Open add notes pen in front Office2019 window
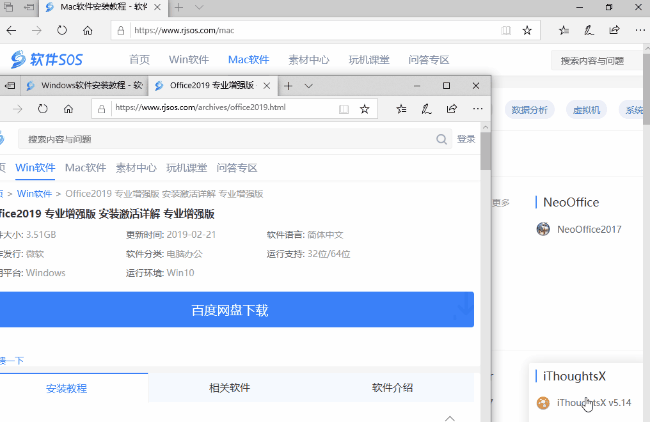This screenshot has width=650, height=422. click(426, 109)
